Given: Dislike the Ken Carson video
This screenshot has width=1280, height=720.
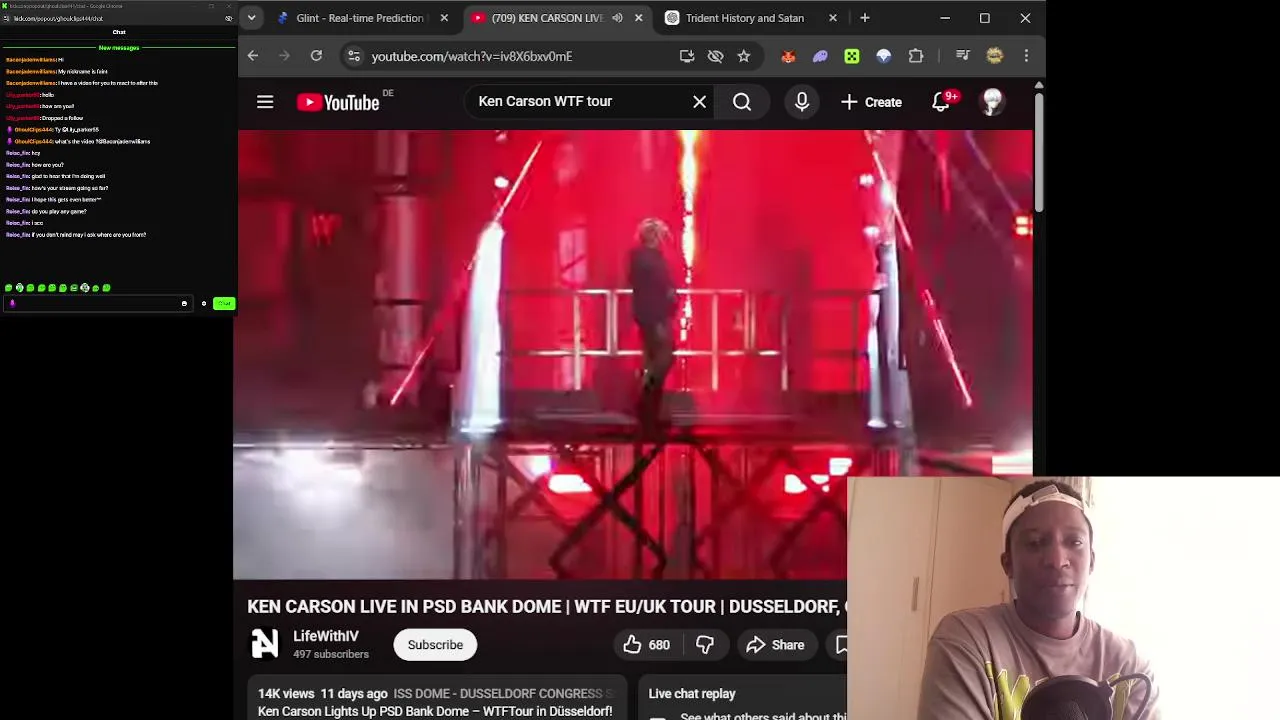Looking at the screenshot, I should [705, 645].
